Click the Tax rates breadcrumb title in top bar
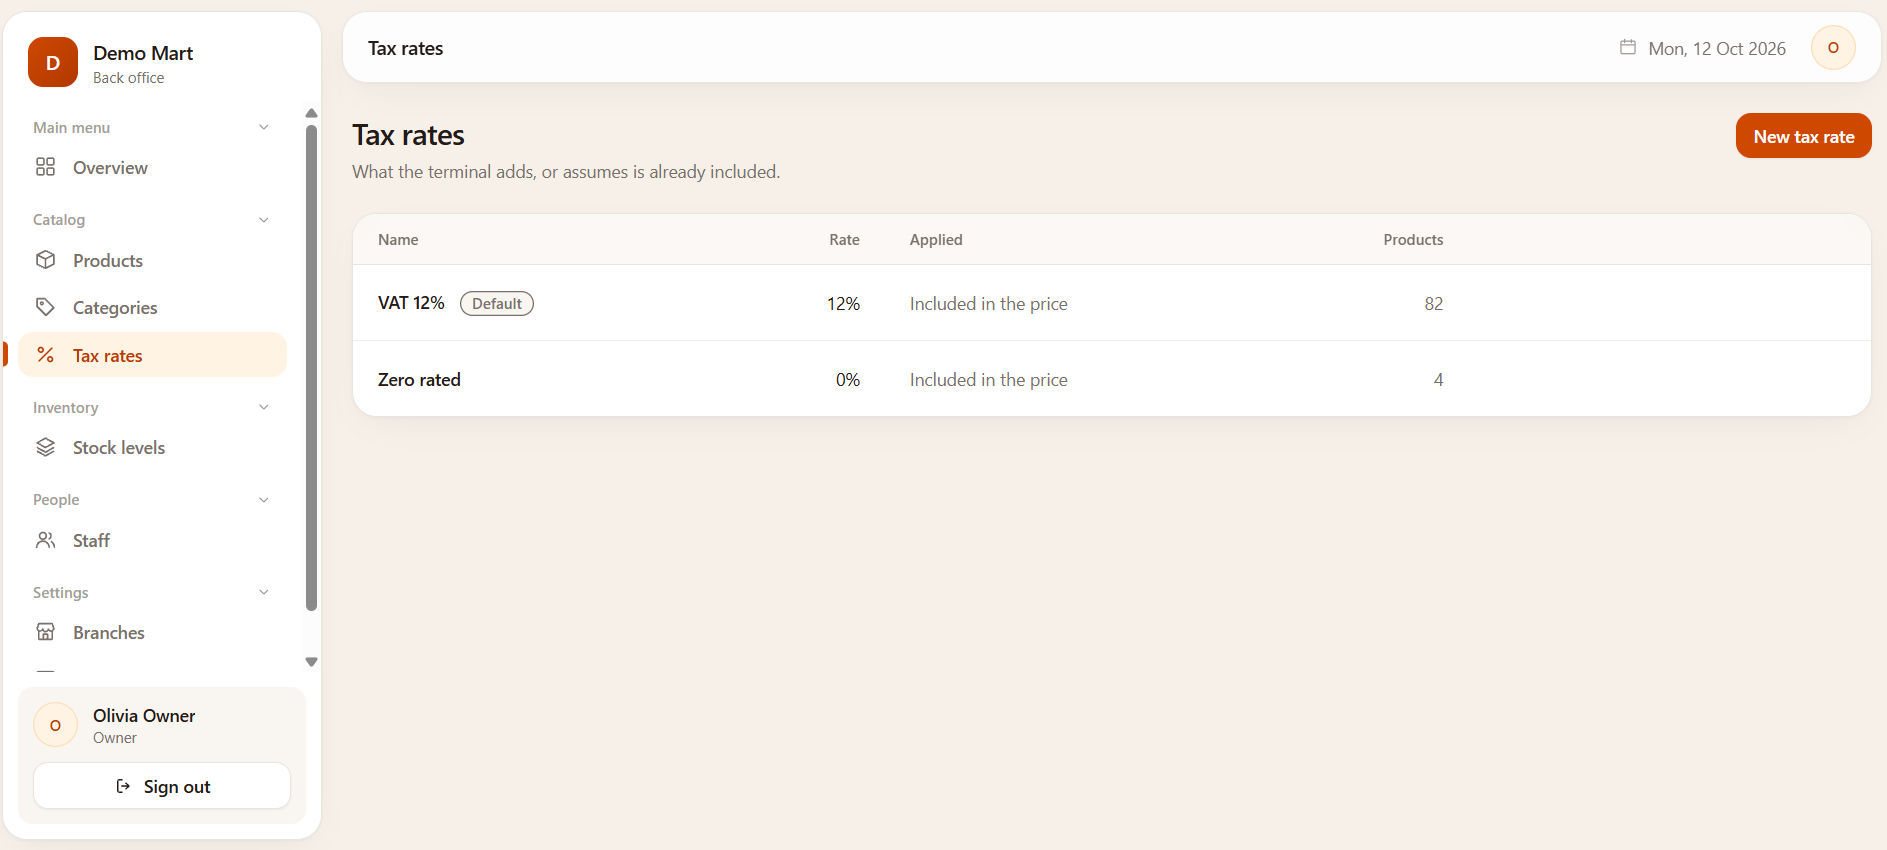Image resolution: width=1887 pixels, height=850 pixels. 405,48
